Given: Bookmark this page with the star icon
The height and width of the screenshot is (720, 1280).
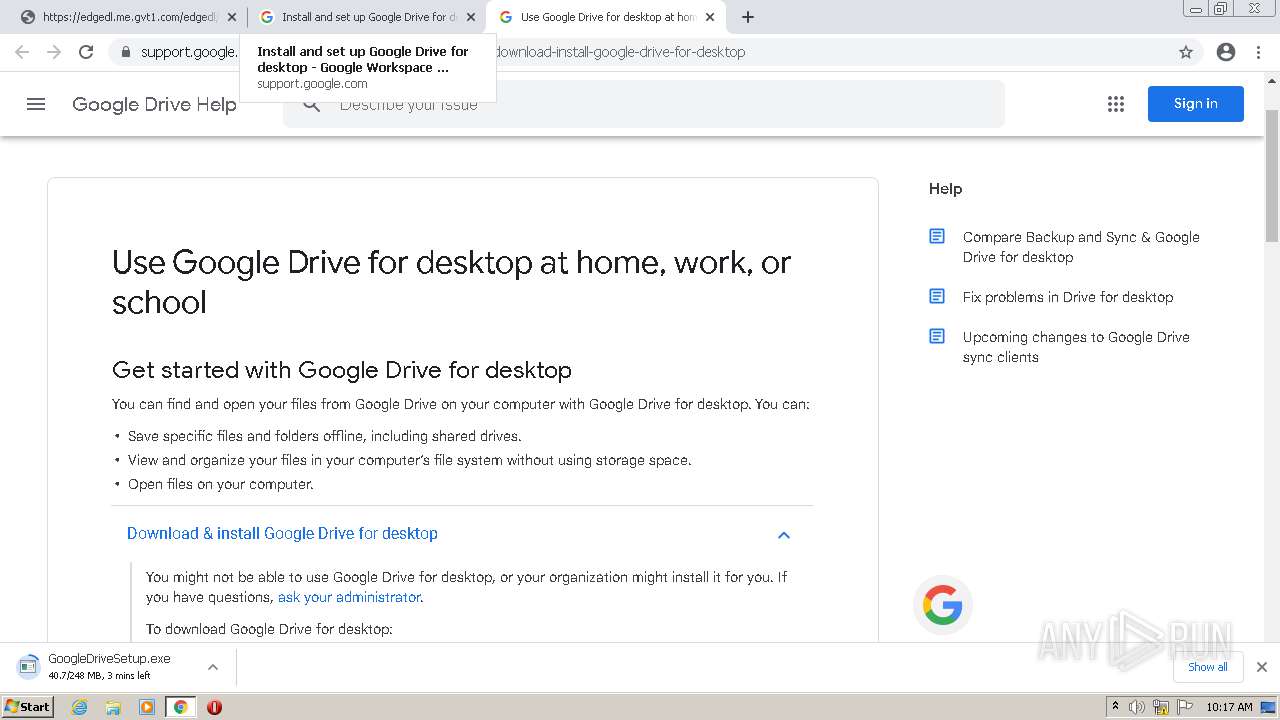Looking at the screenshot, I should (x=1186, y=52).
